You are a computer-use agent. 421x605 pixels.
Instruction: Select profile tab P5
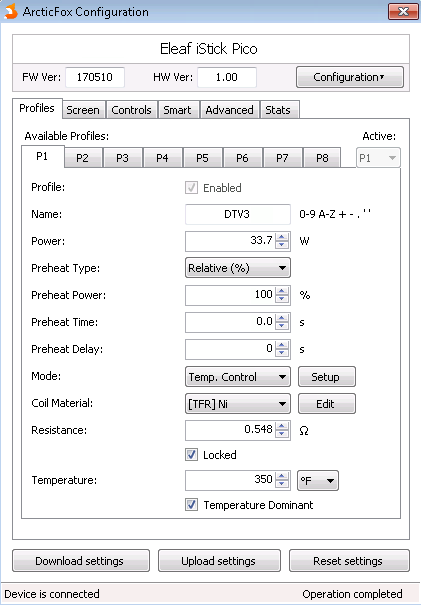point(203,158)
